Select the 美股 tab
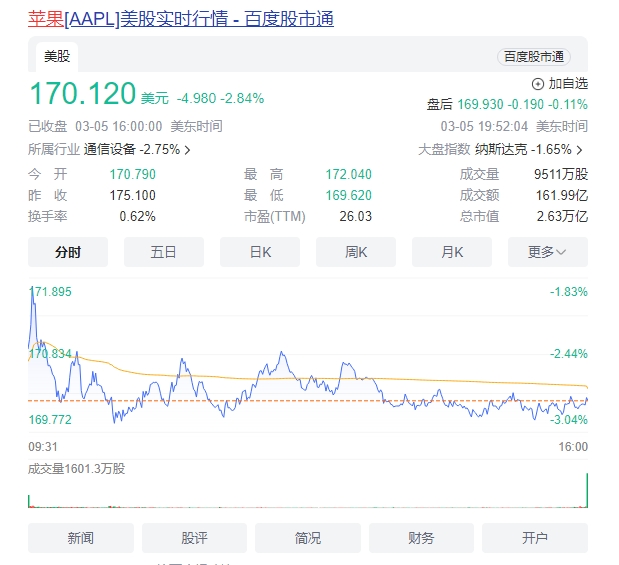Image resolution: width=619 pixels, height=565 pixels. (x=57, y=56)
